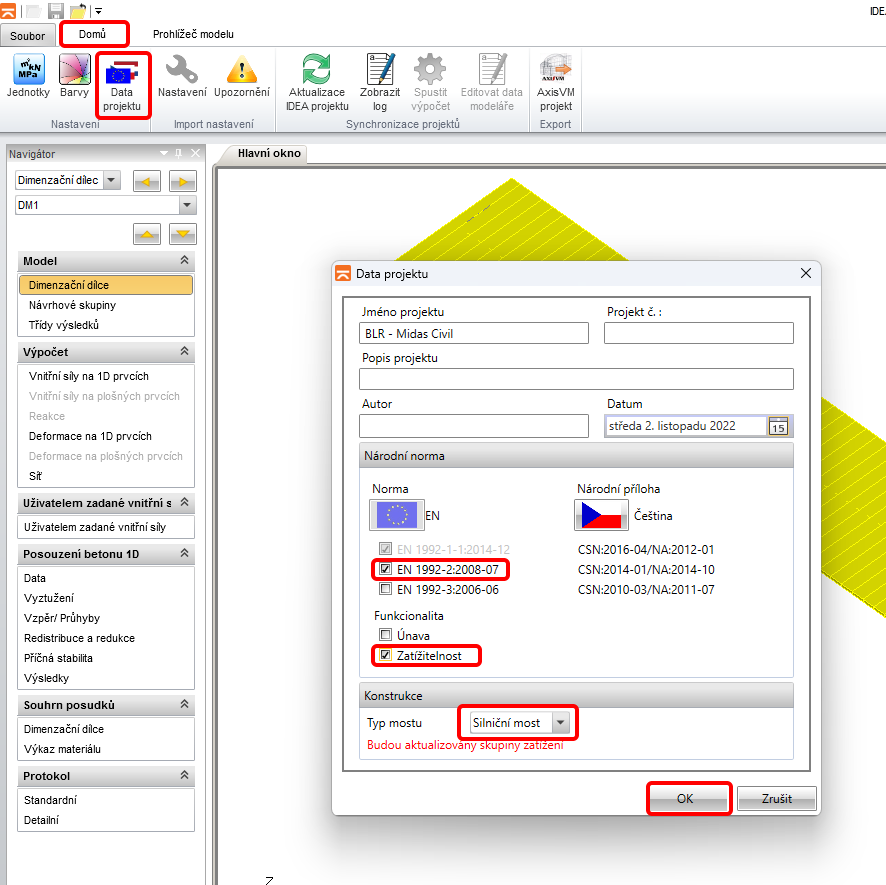Open the Typ mostu dropdown
Screen dimensions: 886x885
562,723
